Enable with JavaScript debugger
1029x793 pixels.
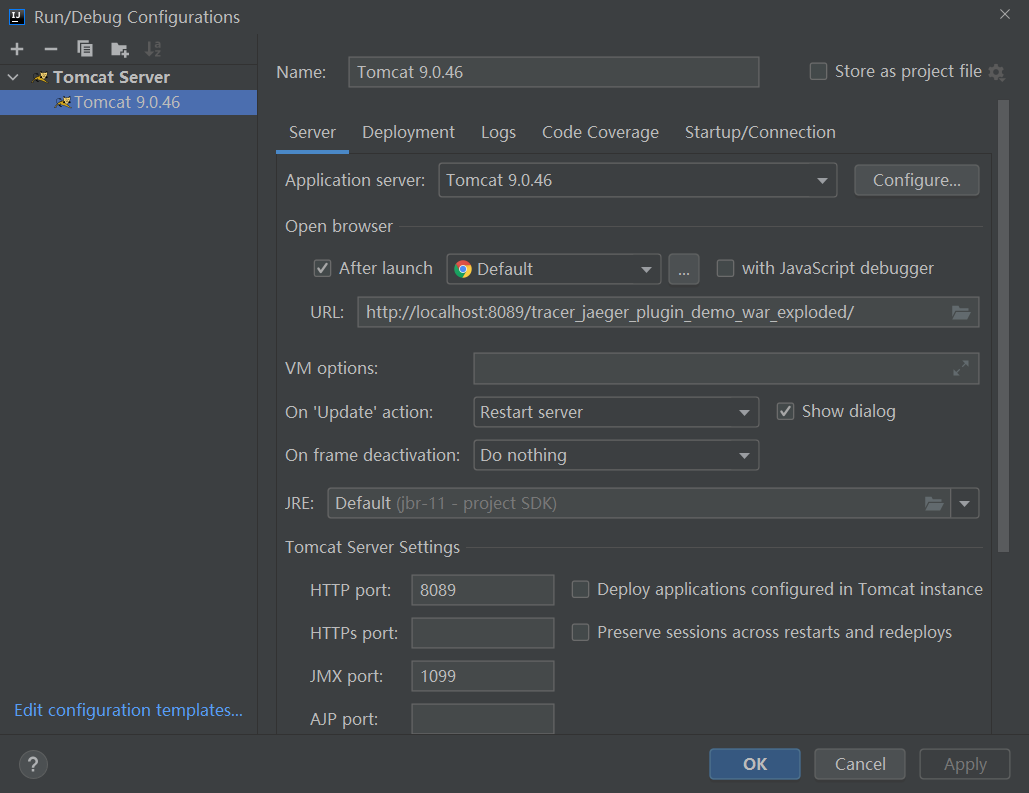click(725, 268)
